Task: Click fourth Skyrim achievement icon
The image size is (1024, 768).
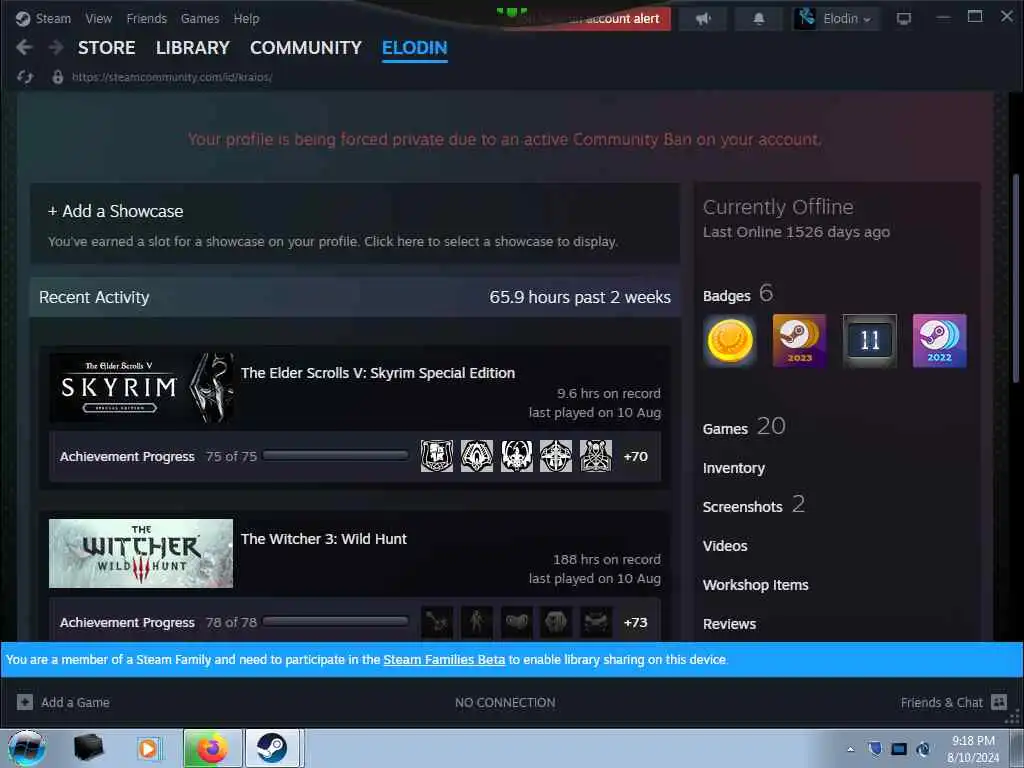Action: pos(556,456)
